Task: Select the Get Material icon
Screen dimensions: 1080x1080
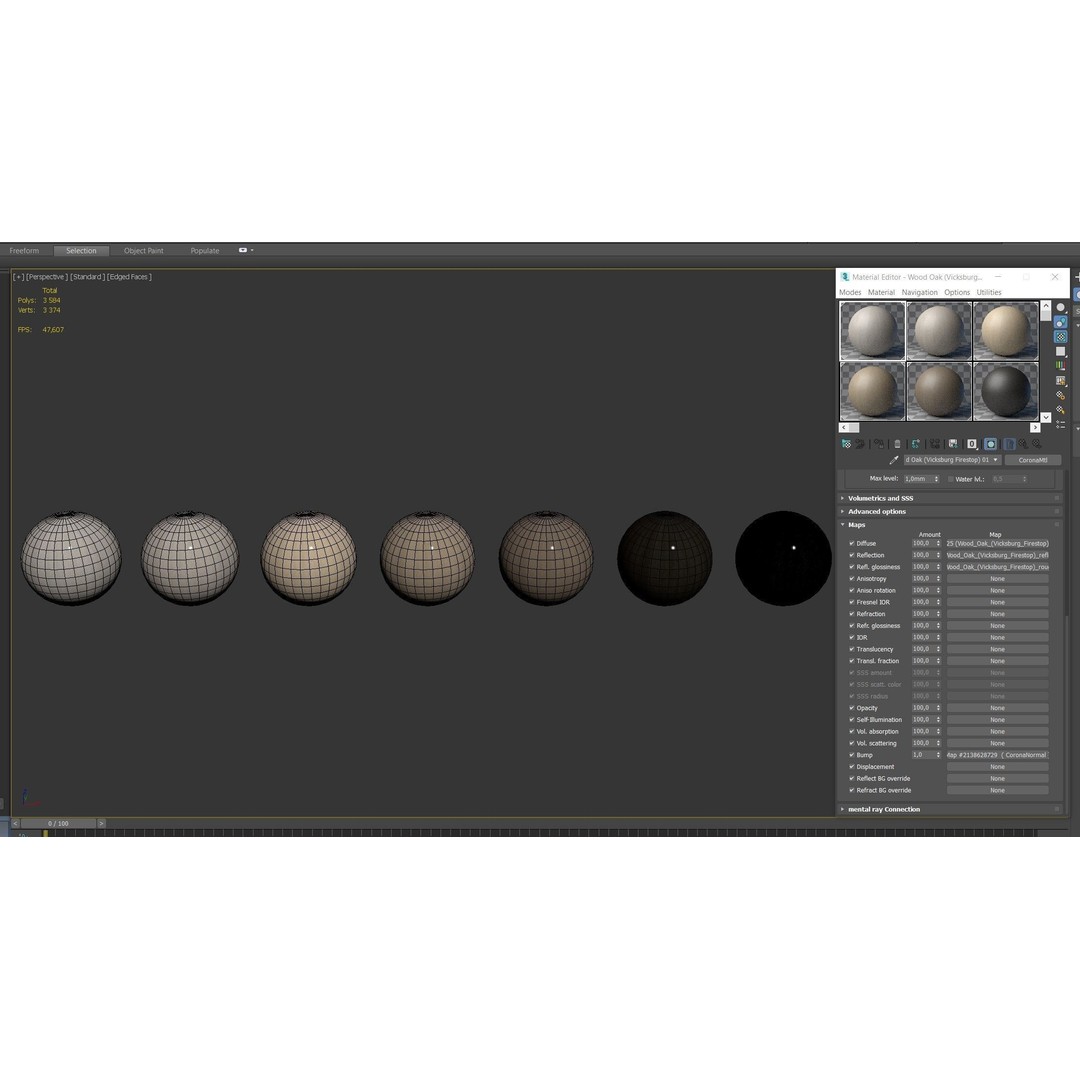Action: [846, 443]
